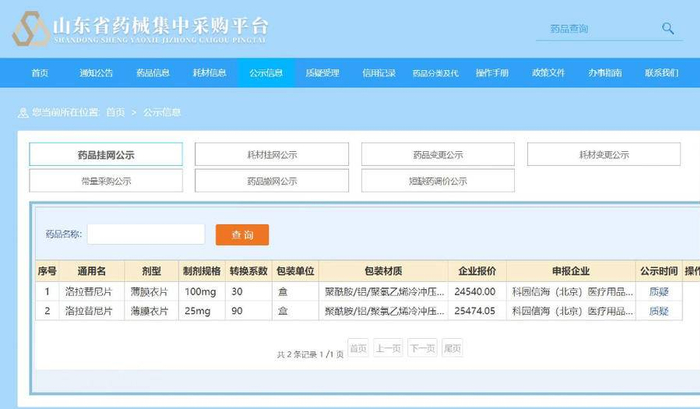The width and height of the screenshot is (700, 409).
Task: Click the price cell 24540.00
Action: pyautogui.click(x=475, y=292)
